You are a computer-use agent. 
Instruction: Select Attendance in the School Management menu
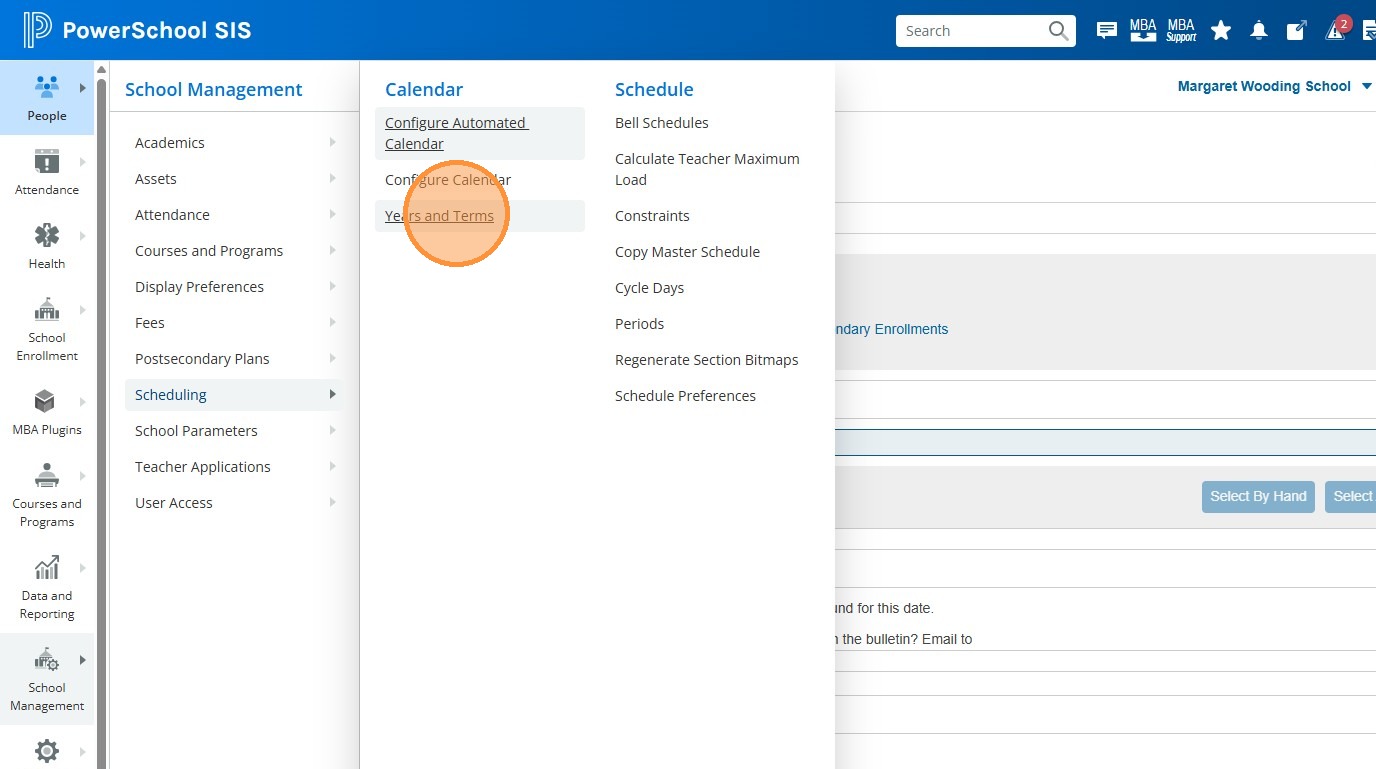point(233,215)
